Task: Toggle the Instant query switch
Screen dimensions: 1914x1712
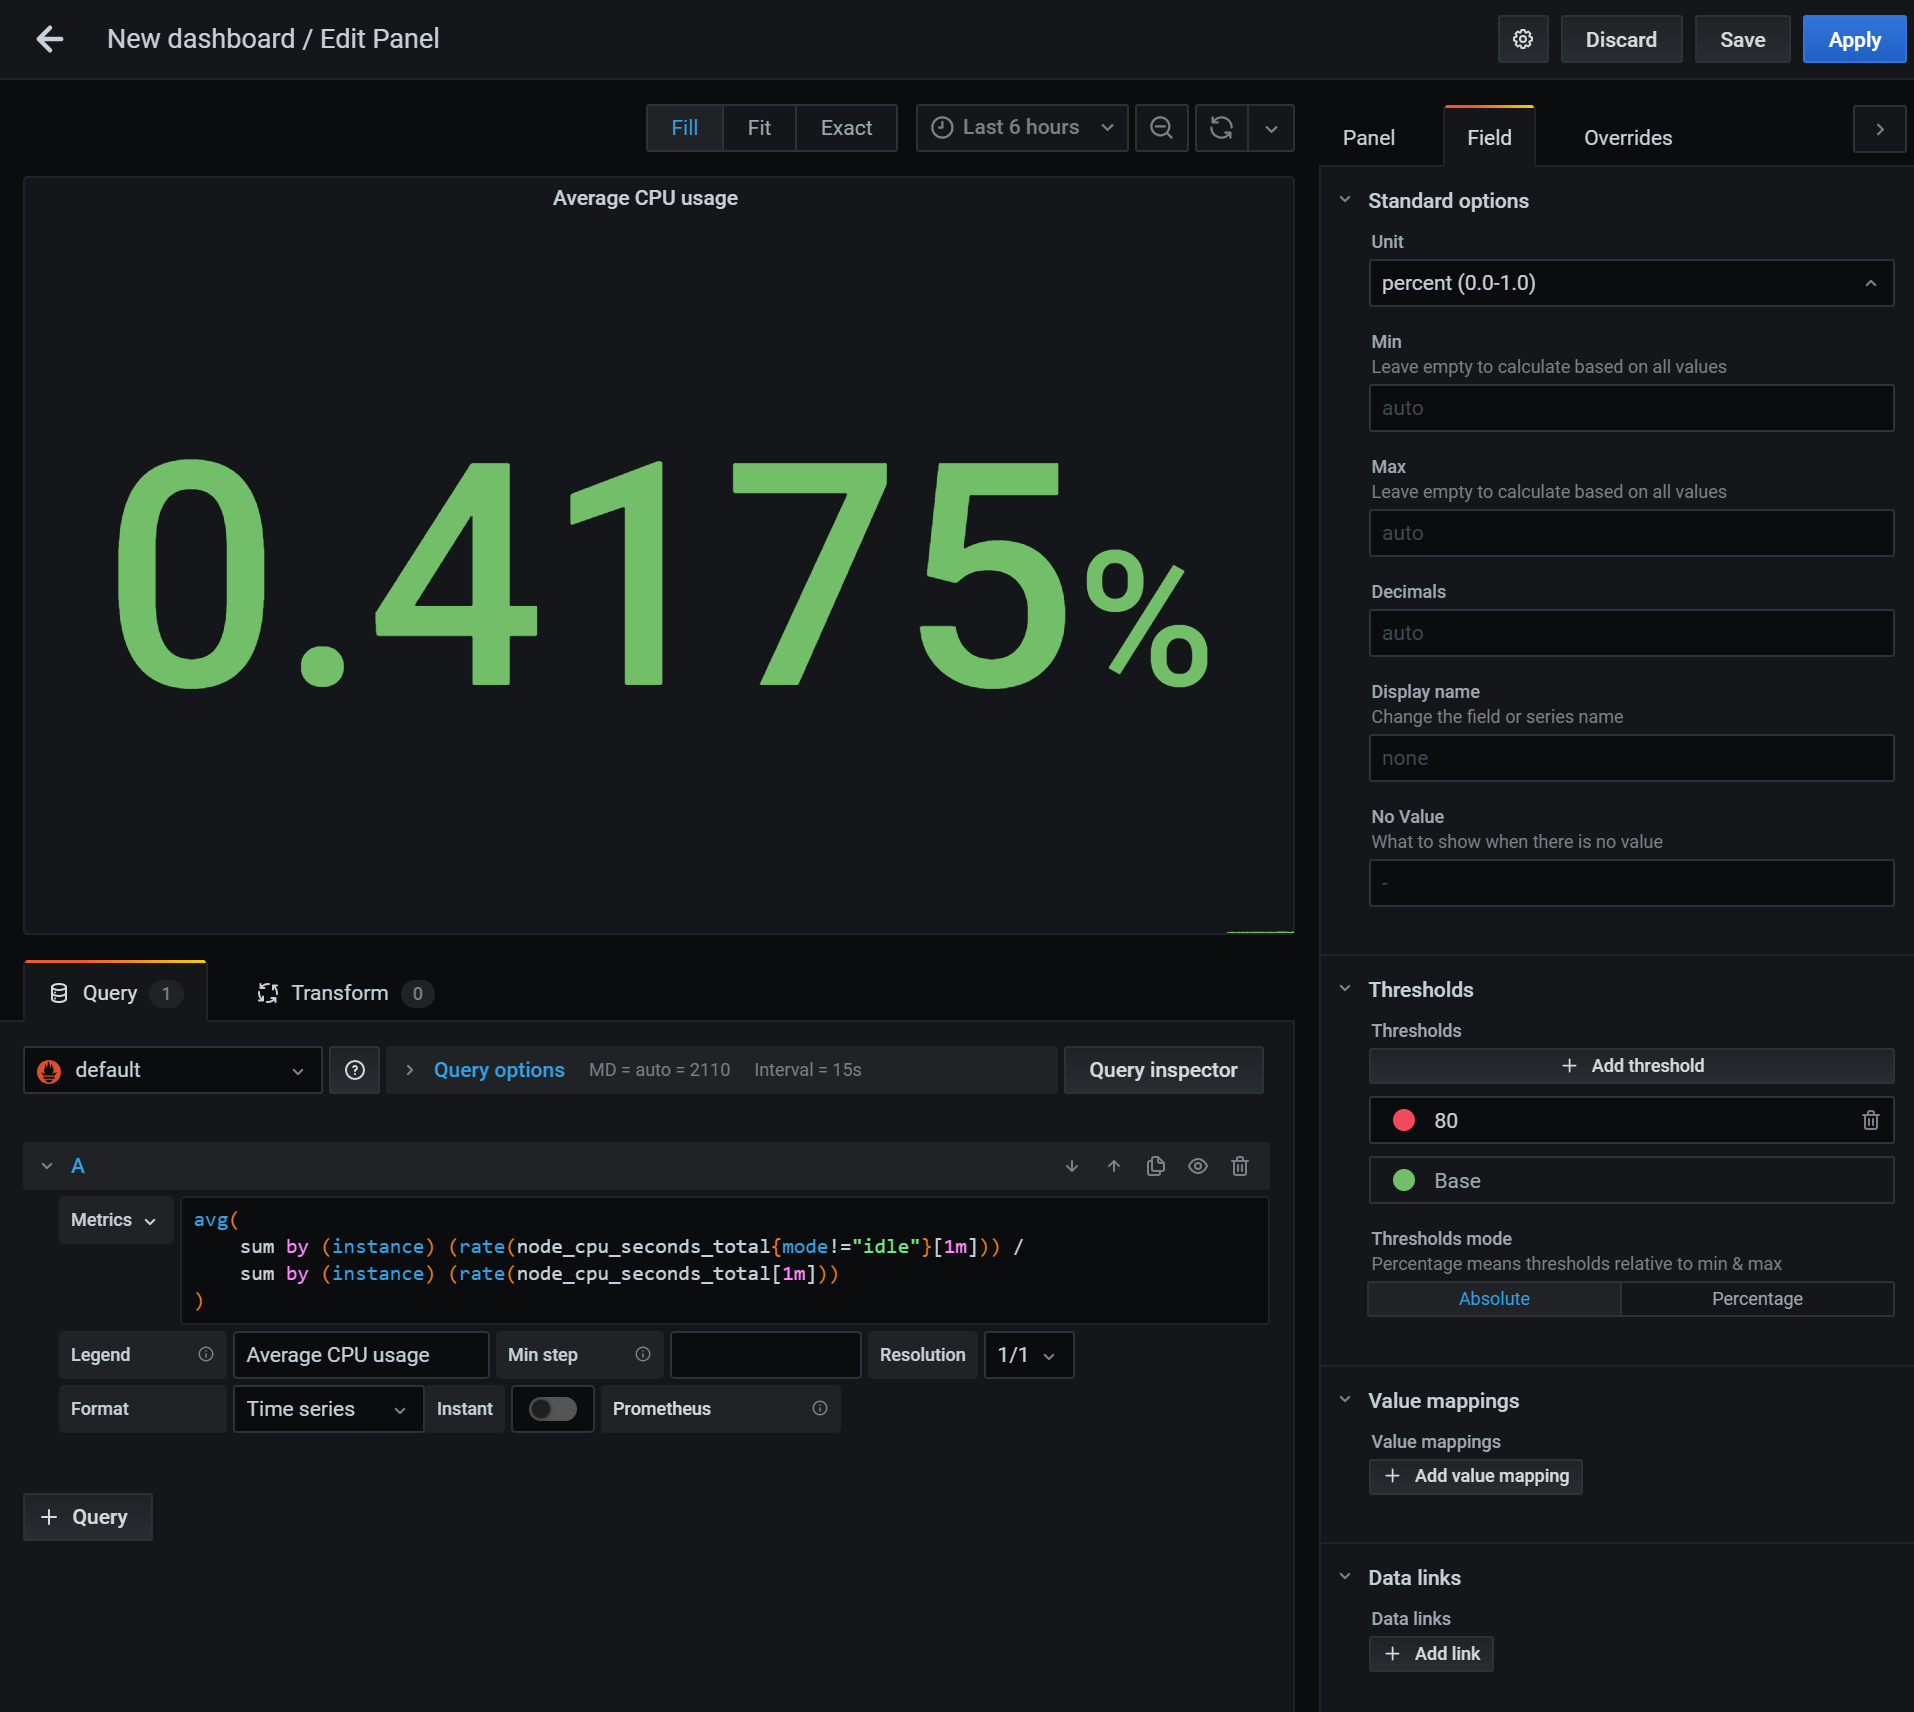Action: tap(552, 1409)
